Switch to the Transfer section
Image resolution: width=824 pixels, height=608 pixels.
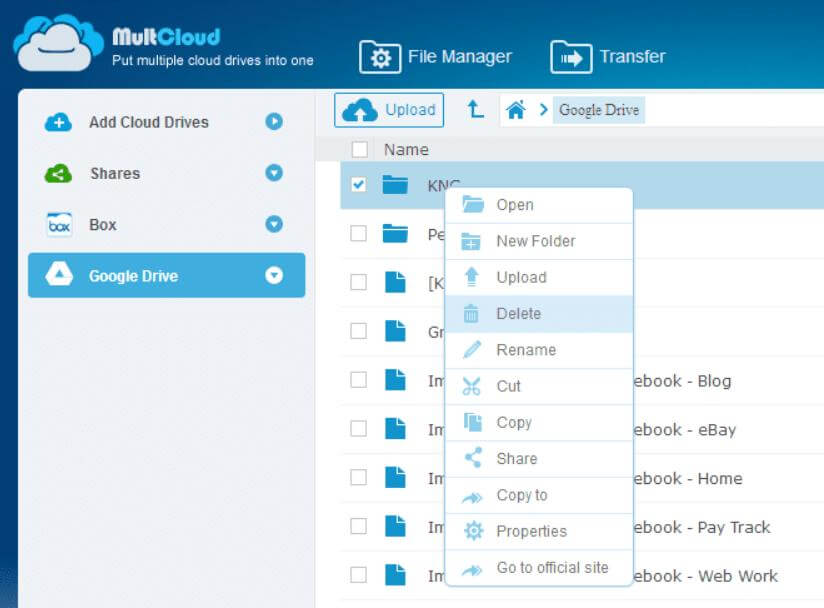click(x=608, y=57)
